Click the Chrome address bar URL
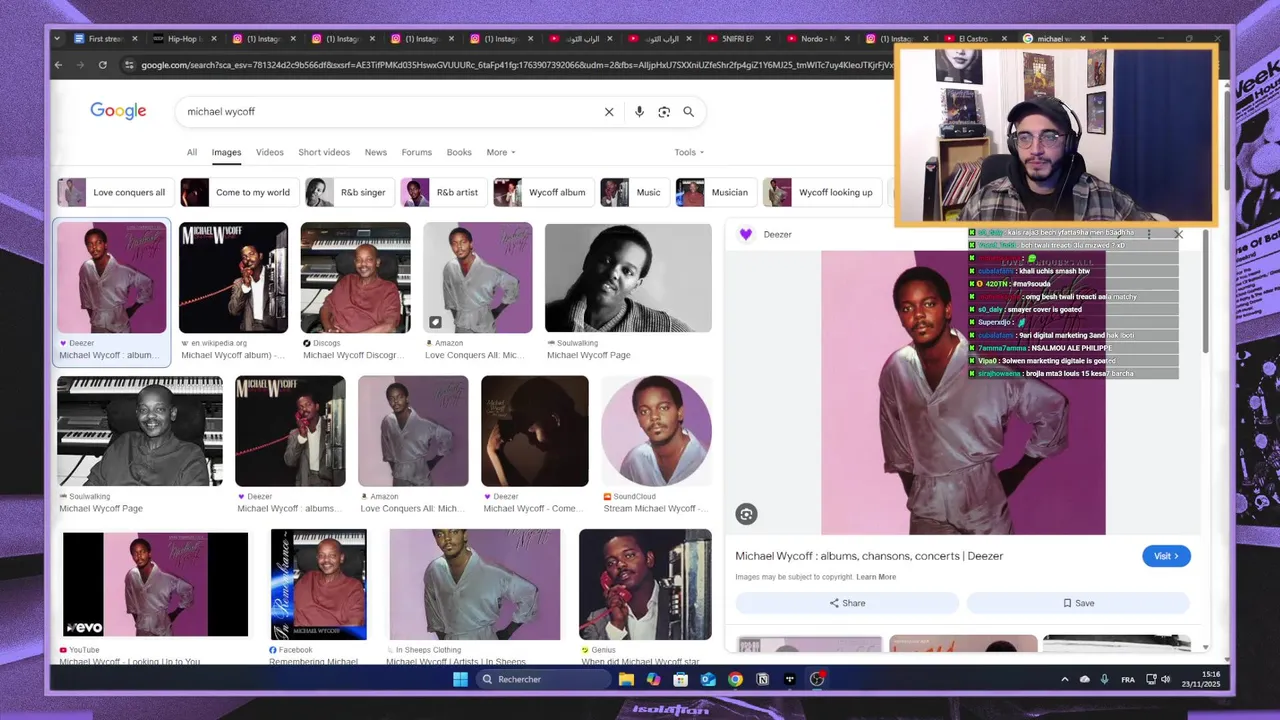The height and width of the screenshot is (720, 1280). click(515, 65)
